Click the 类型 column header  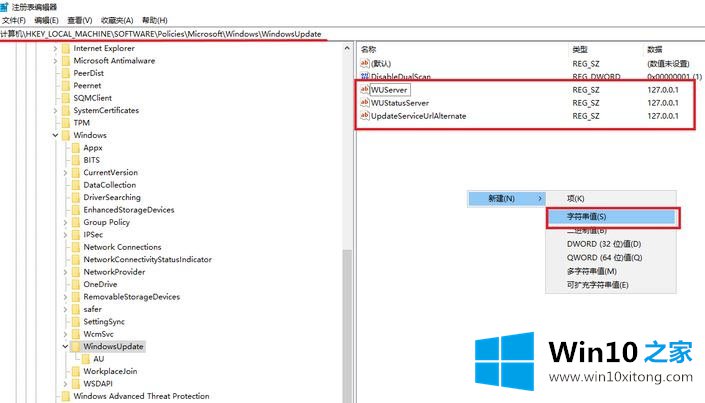pyautogui.click(x=580, y=49)
